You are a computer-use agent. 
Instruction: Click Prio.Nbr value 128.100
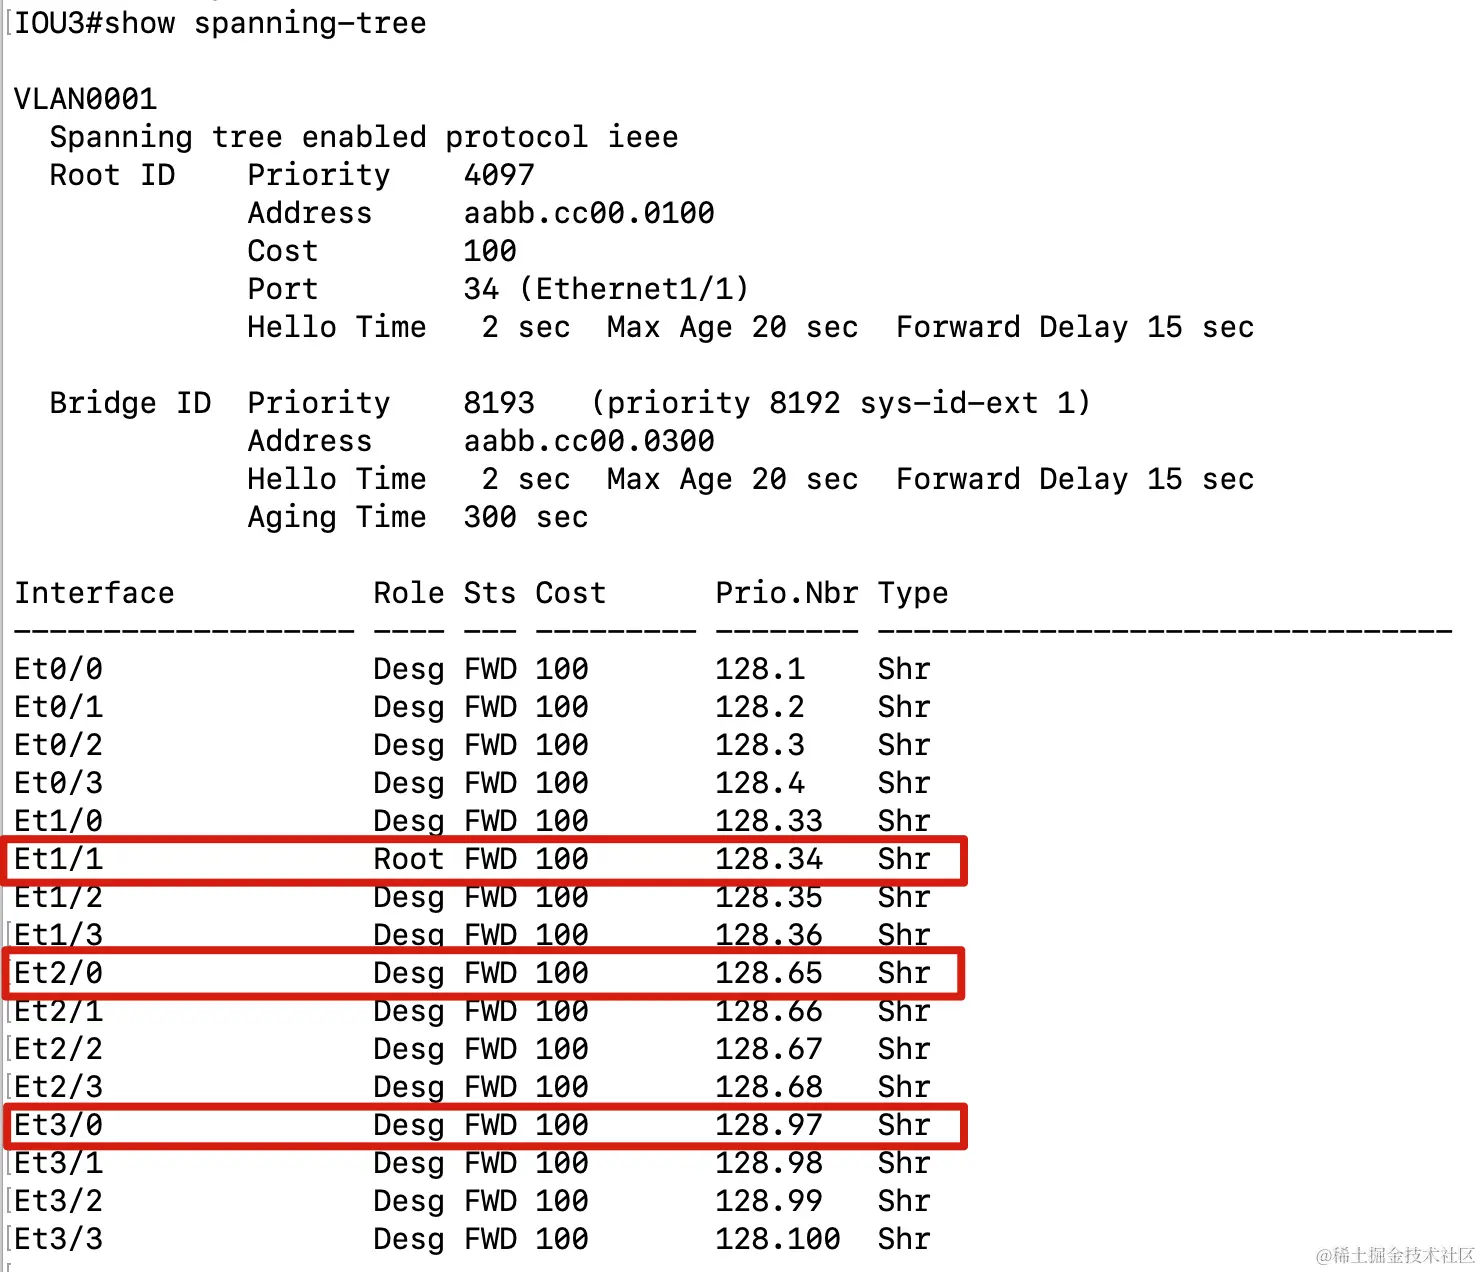[778, 1239]
